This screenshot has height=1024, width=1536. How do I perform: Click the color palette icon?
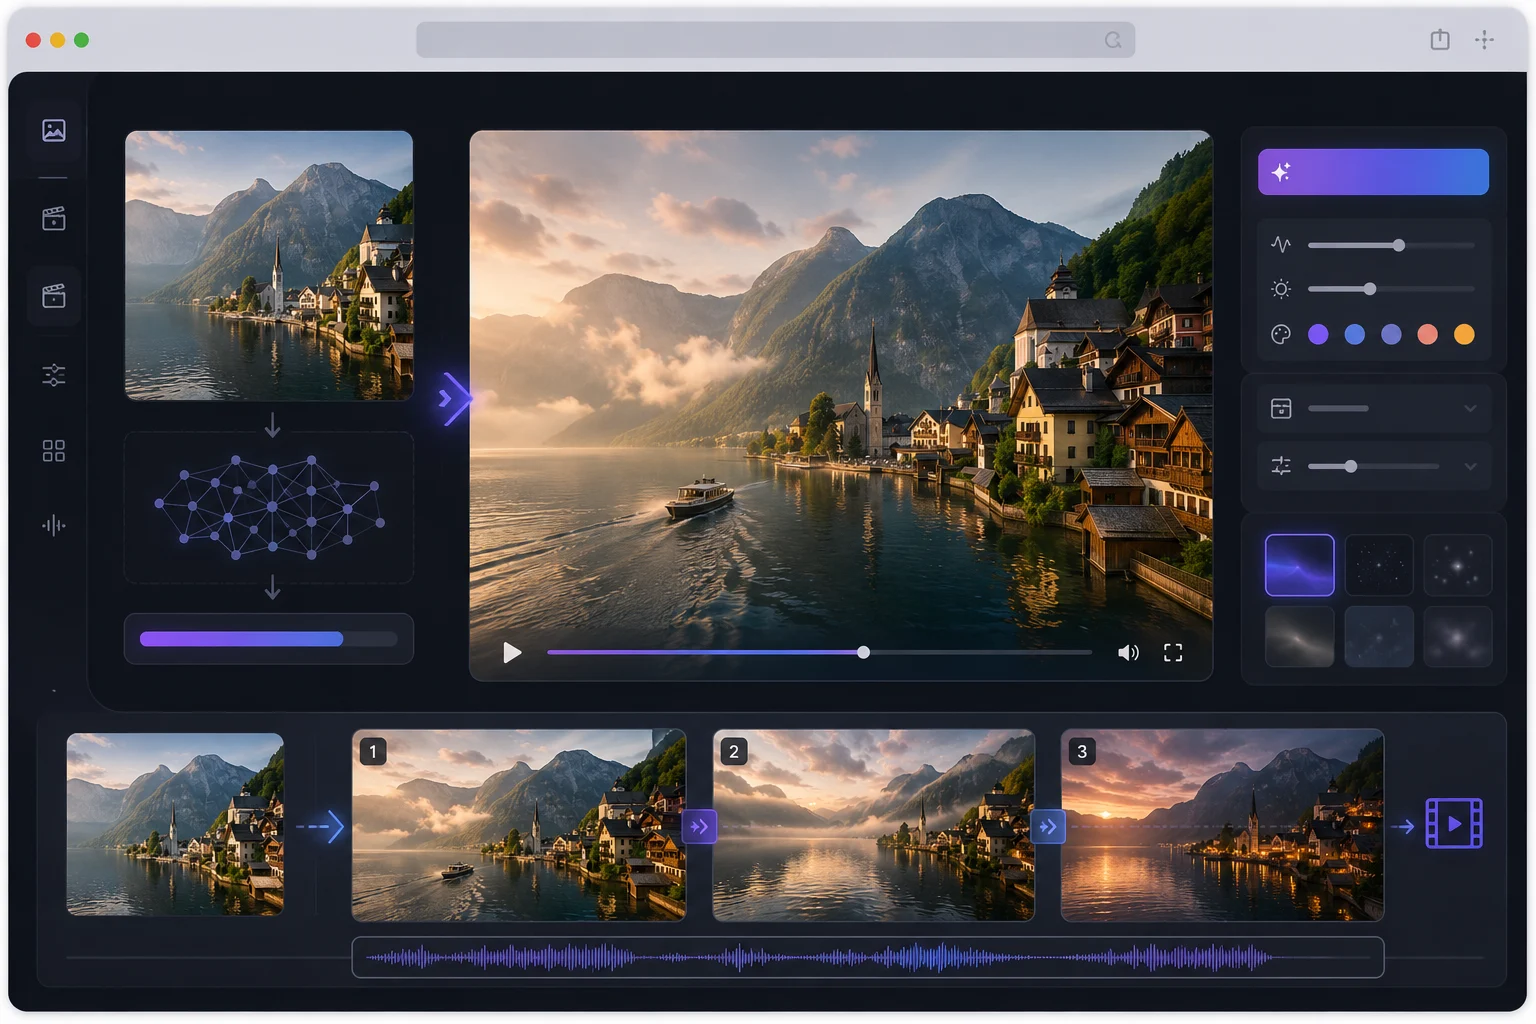click(x=1281, y=334)
